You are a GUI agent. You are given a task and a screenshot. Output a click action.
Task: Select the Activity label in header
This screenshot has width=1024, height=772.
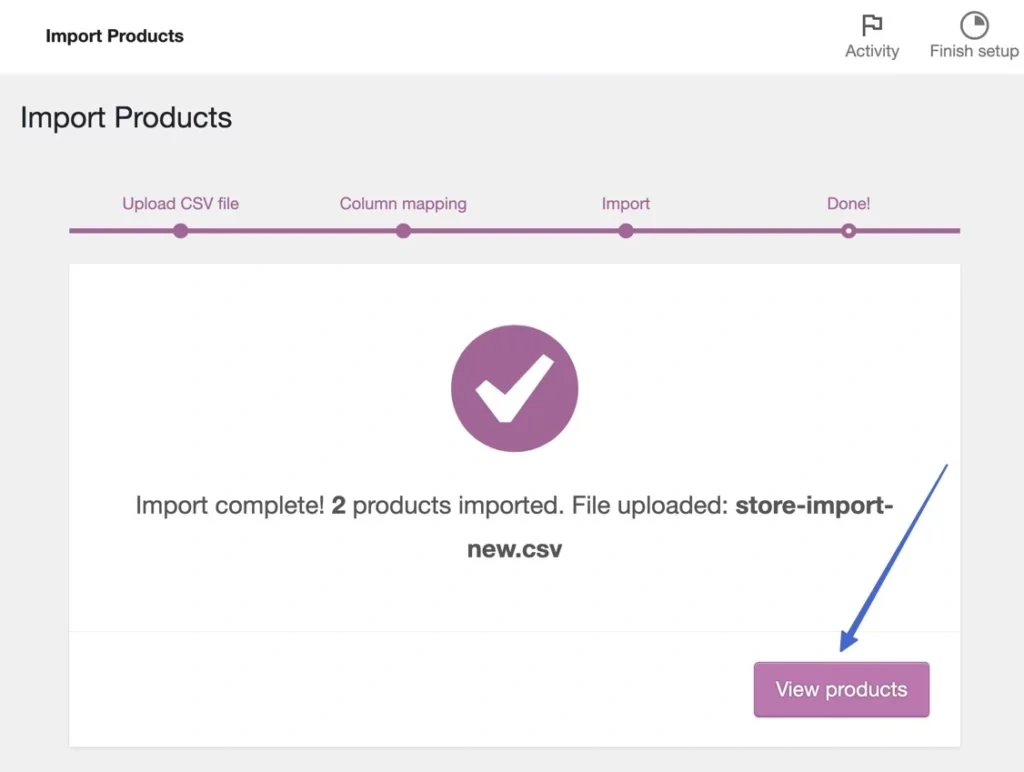click(x=872, y=51)
